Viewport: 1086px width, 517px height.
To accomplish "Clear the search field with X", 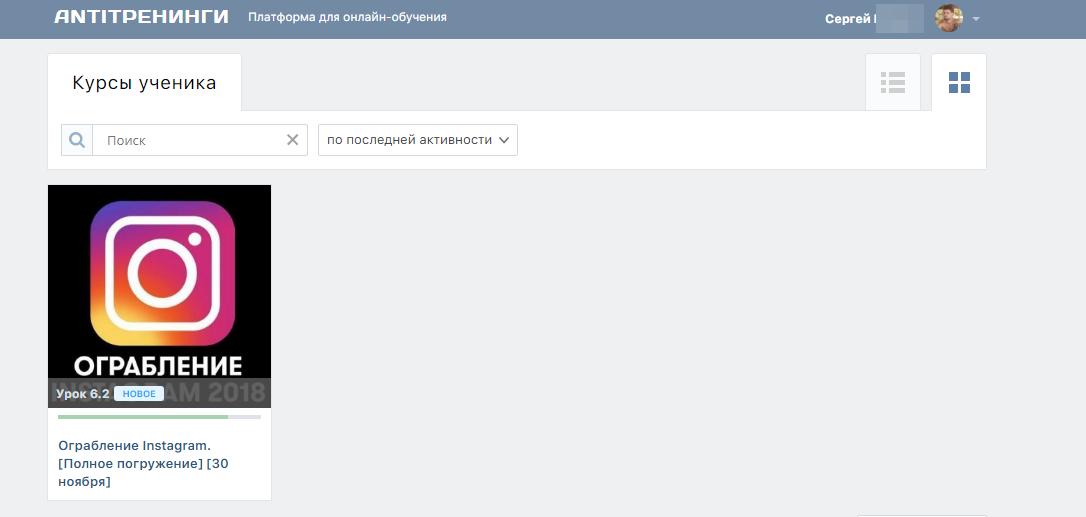I will 292,140.
